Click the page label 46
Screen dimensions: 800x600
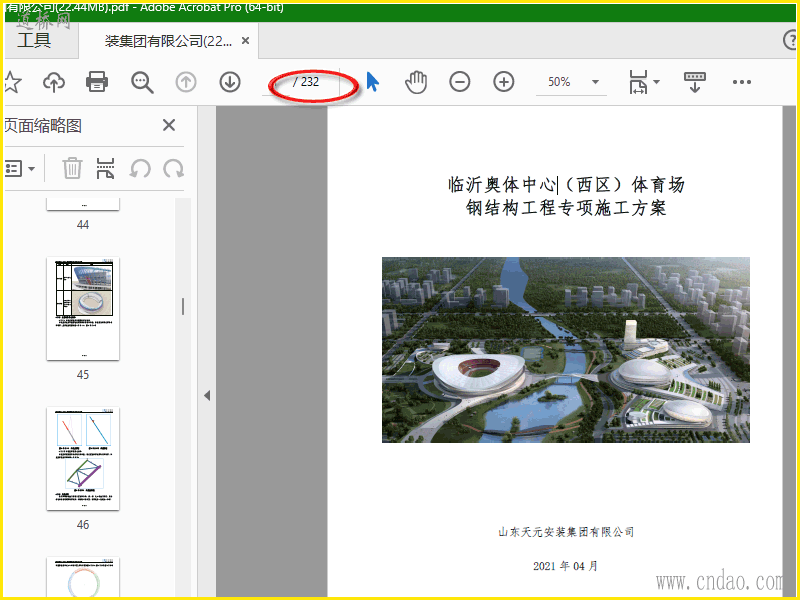[83, 524]
